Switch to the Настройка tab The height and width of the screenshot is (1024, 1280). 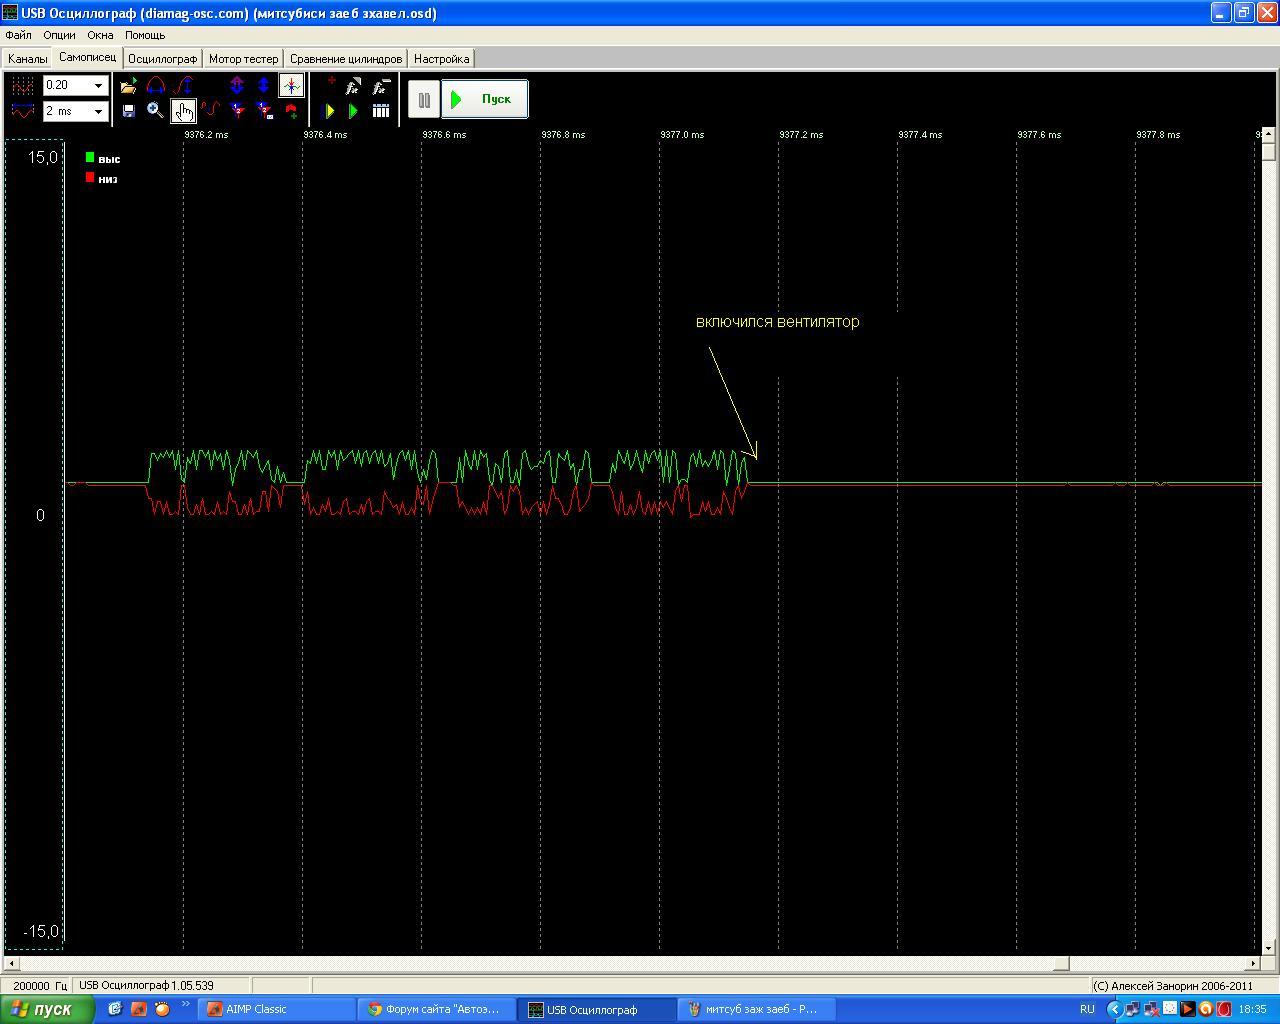point(441,59)
